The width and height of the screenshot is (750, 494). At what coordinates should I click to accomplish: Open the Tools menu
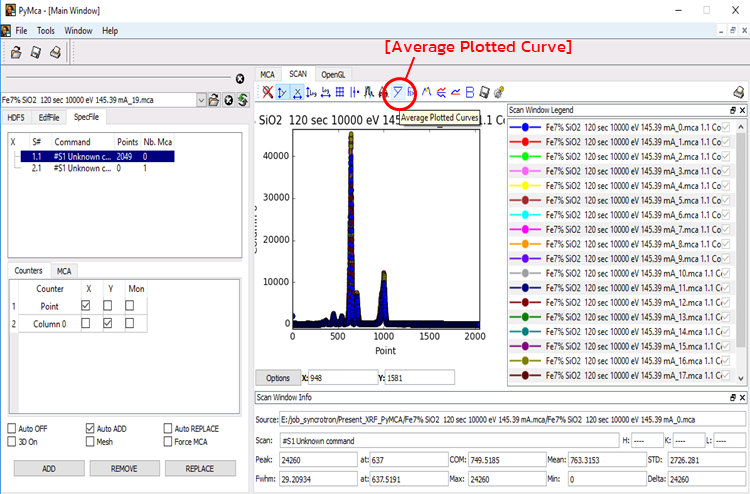(46, 31)
